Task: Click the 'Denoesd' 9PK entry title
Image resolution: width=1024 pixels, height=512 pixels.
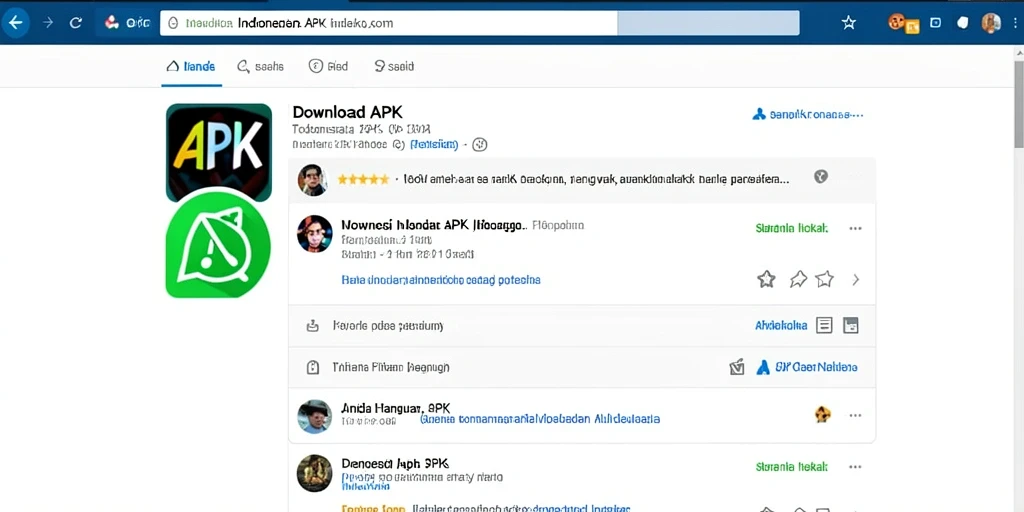Action: [395, 464]
